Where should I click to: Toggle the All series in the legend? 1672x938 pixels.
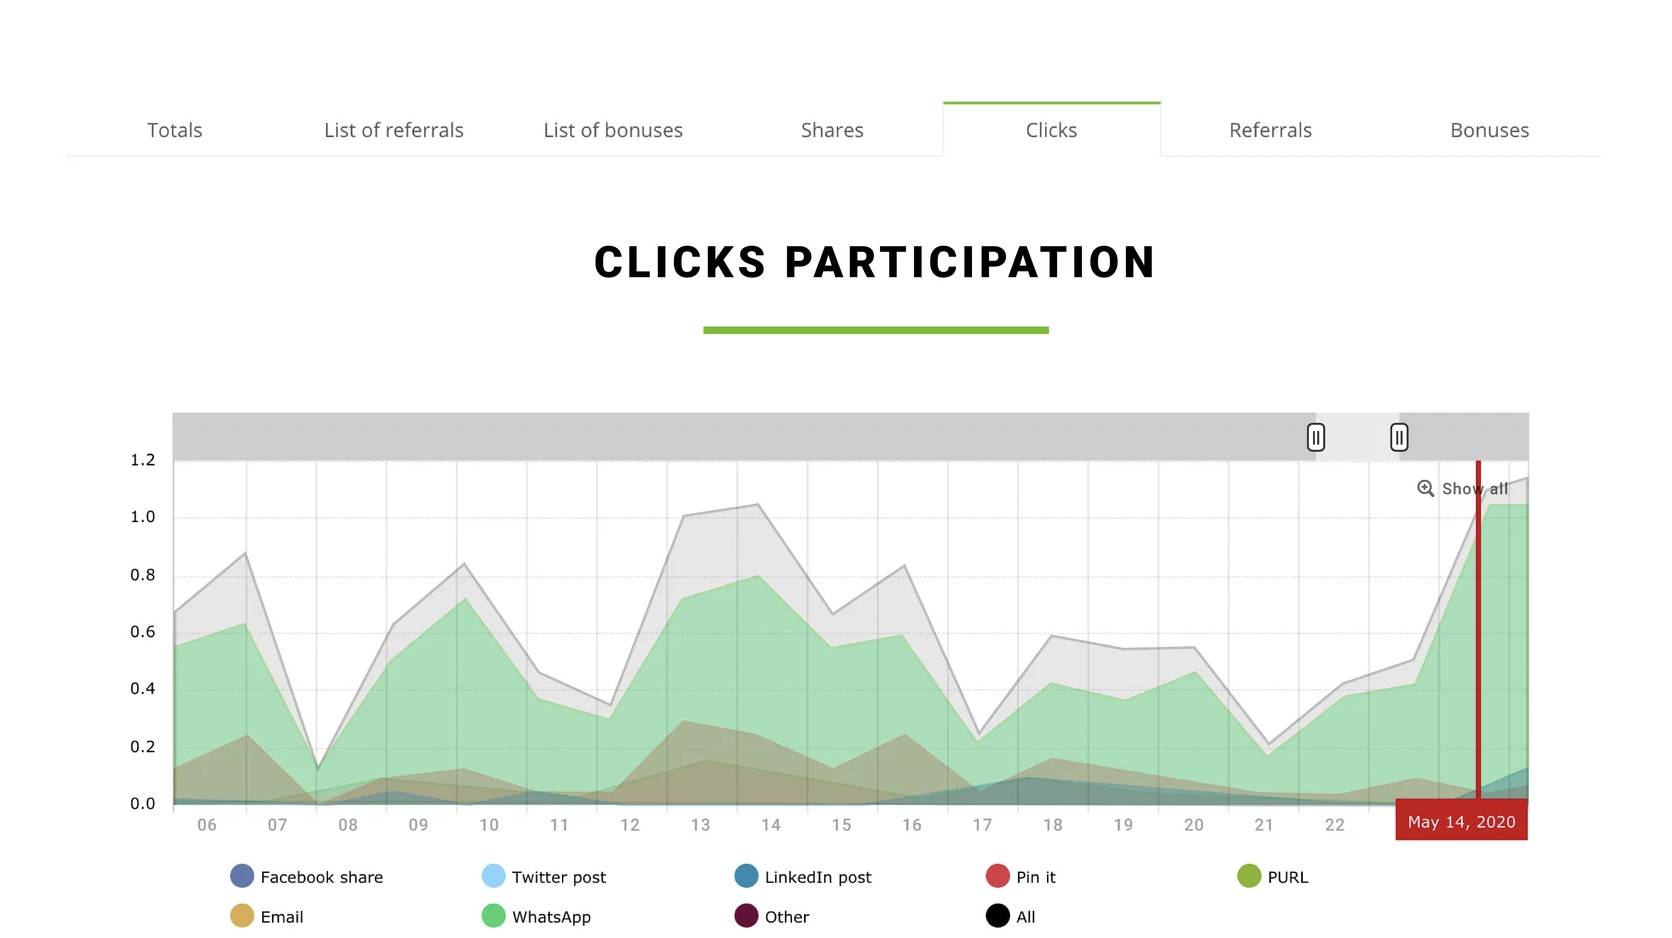[x=998, y=915]
